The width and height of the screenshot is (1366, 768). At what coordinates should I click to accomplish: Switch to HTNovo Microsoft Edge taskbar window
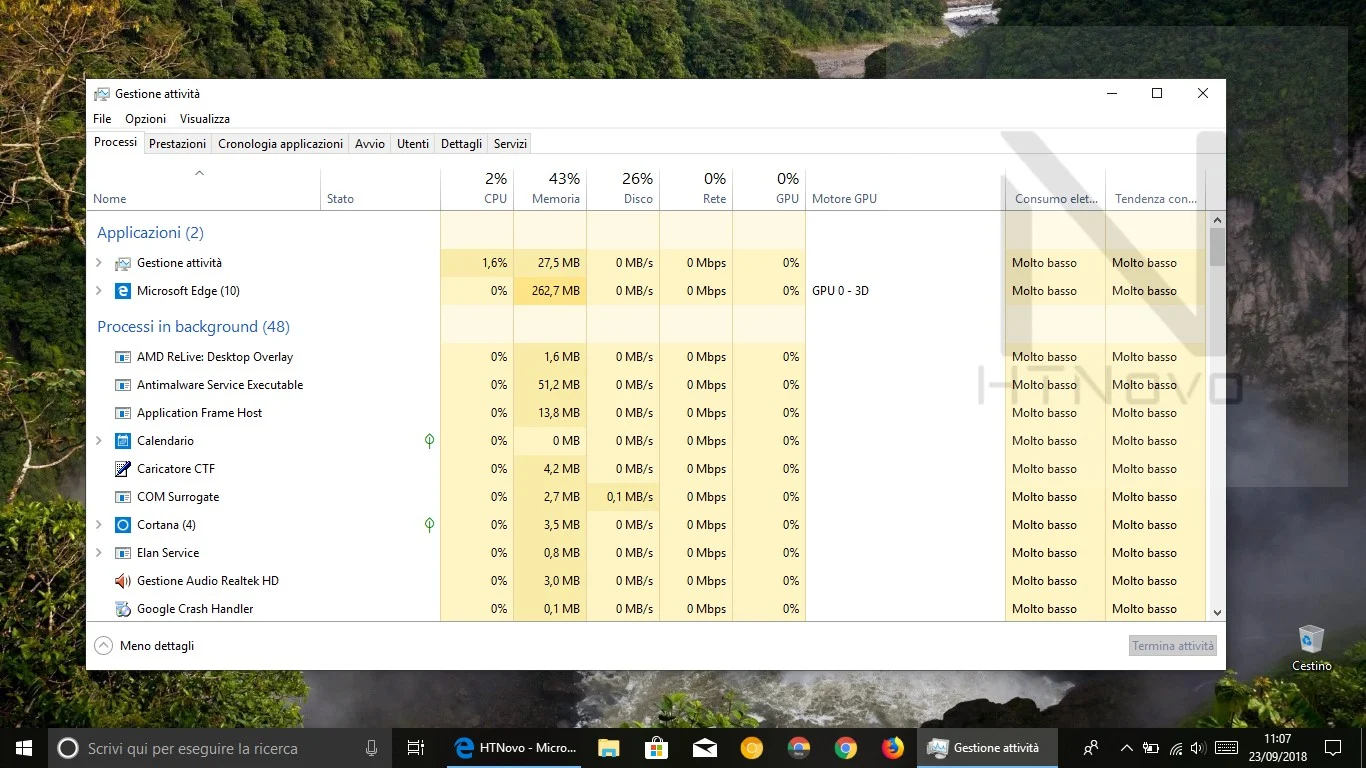pyautogui.click(x=515, y=748)
